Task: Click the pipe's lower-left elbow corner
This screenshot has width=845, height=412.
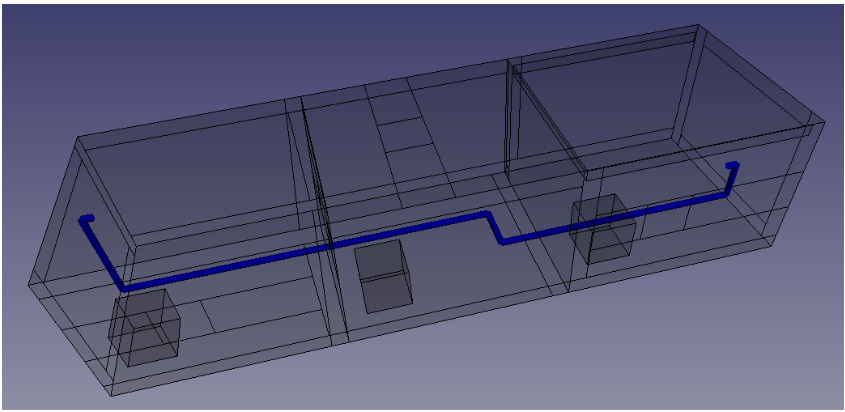Action: click(122, 286)
